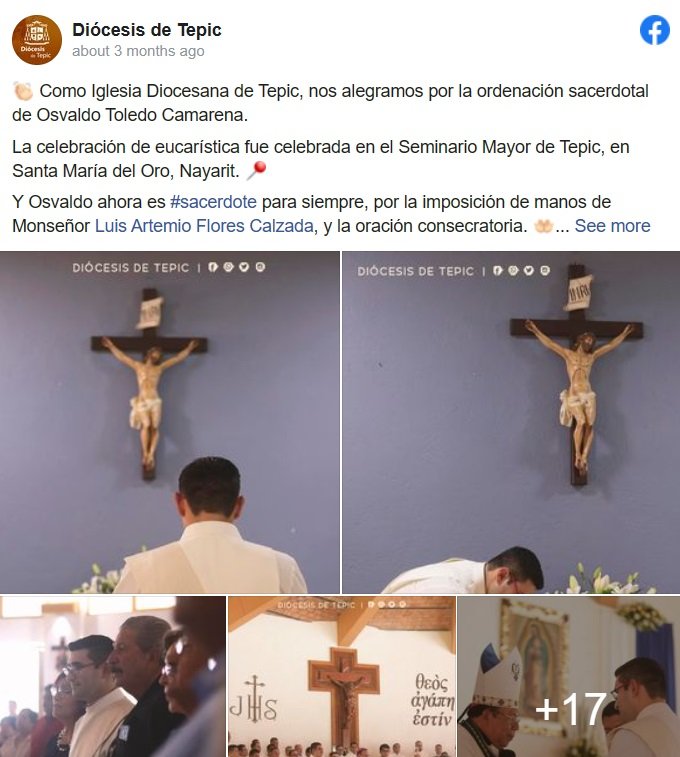
Task: Click the clapping hands emoji
Action: [x=23, y=91]
